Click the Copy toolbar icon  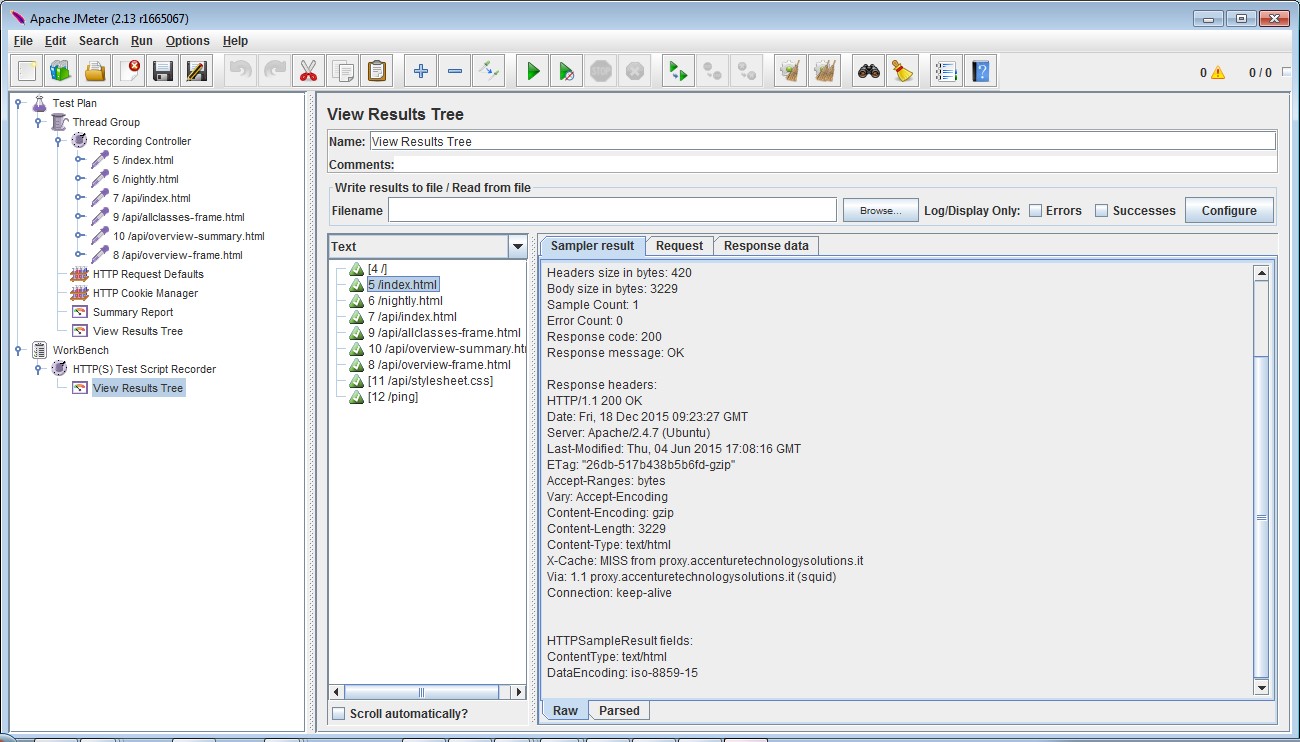(x=342, y=71)
